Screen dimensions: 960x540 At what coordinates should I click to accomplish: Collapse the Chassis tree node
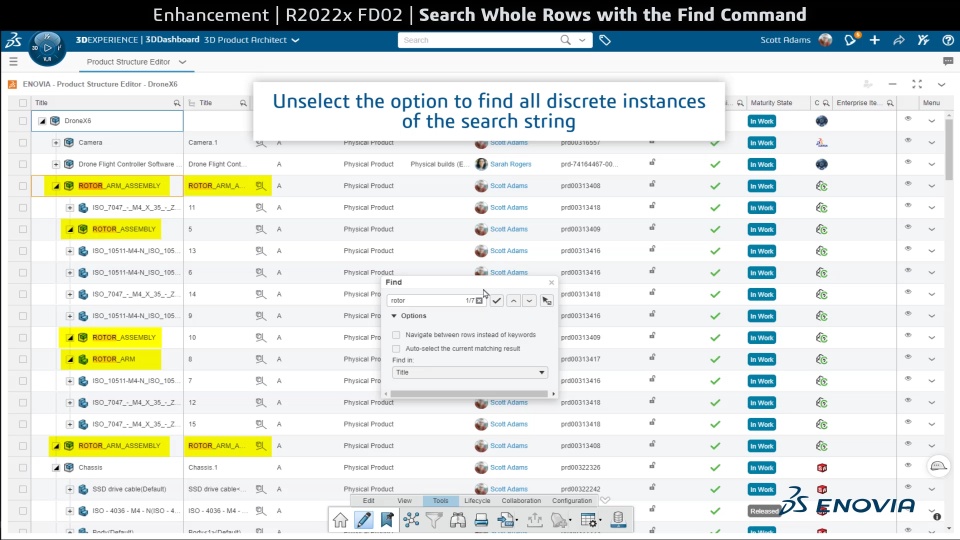(56, 468)
